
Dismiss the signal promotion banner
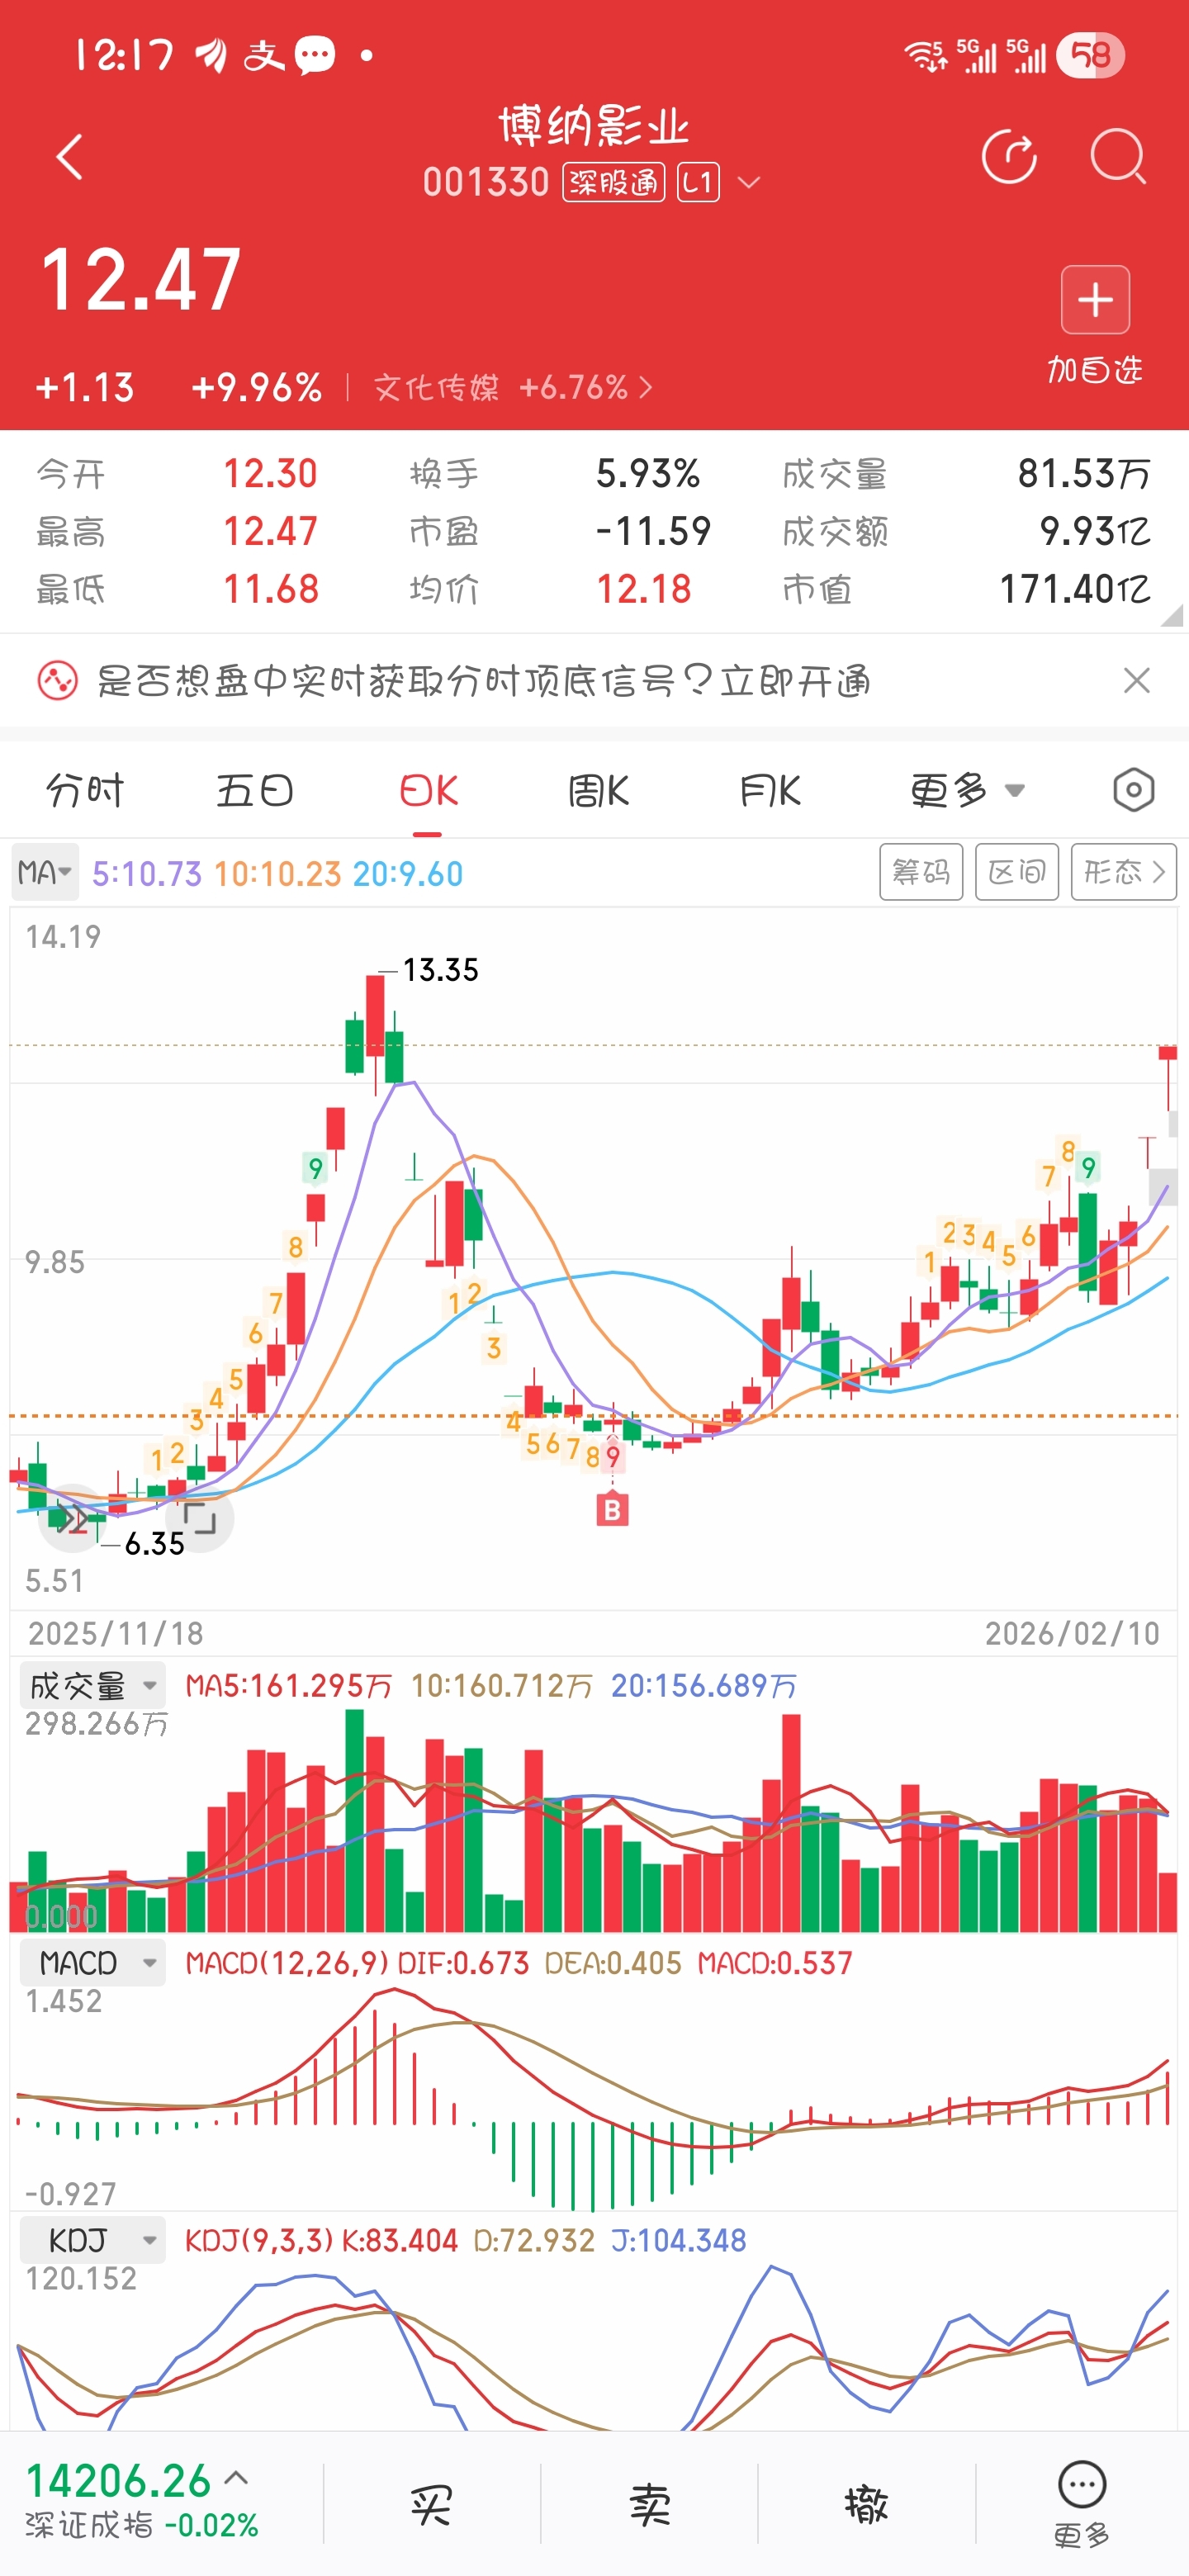(1136, 681)
